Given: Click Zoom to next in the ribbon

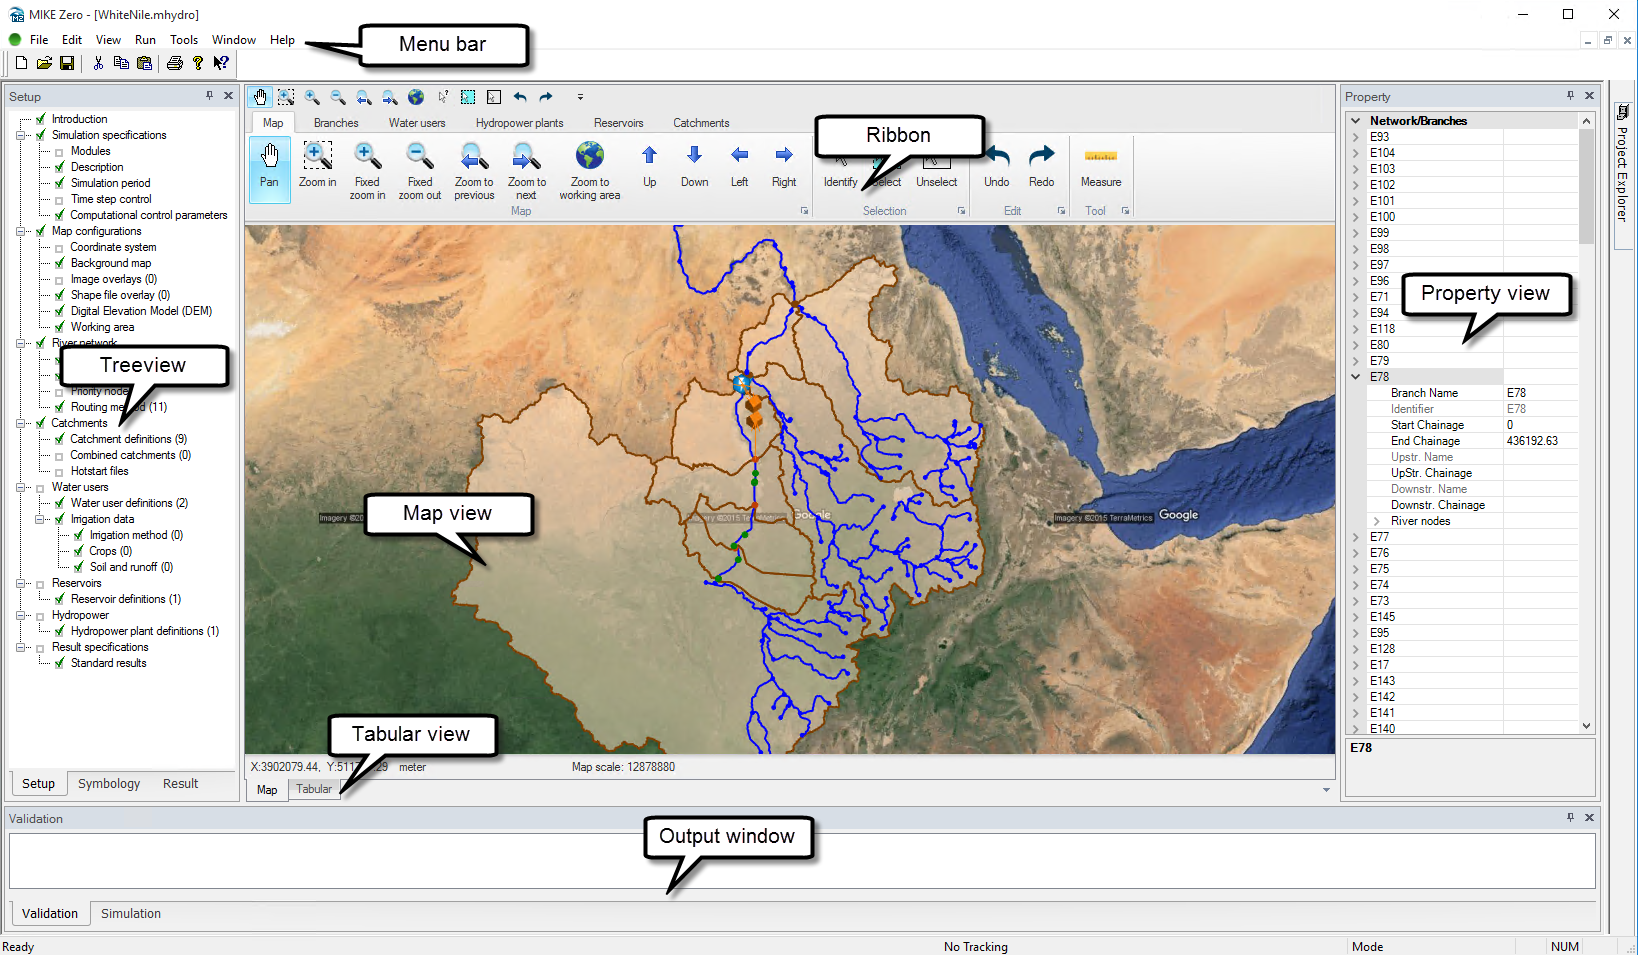Looking at the screenshot, I should point(527,171).
